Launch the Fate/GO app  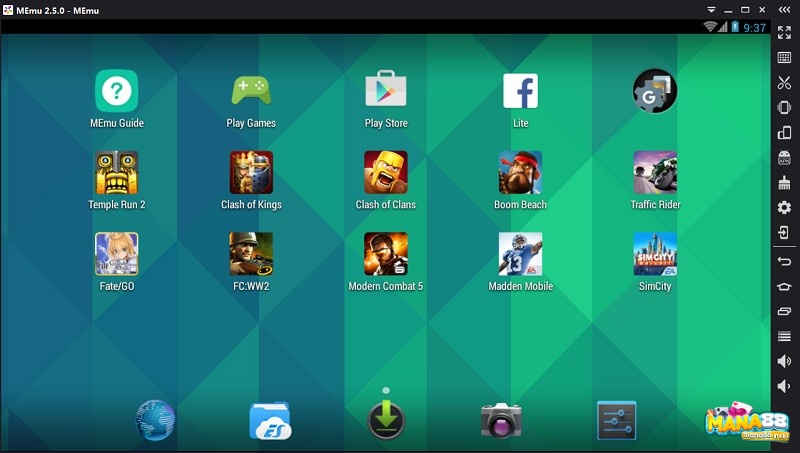tap(116, 254)
